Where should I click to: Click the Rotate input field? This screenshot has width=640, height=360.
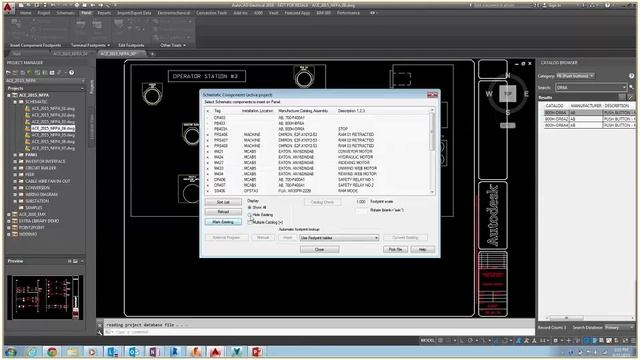[x=361, y=210]
